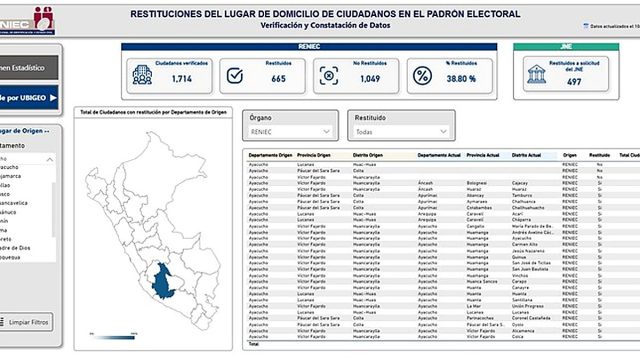Click the Oyolo district cell
Viewport: 640px width, 360px height.
click(518, 325)
